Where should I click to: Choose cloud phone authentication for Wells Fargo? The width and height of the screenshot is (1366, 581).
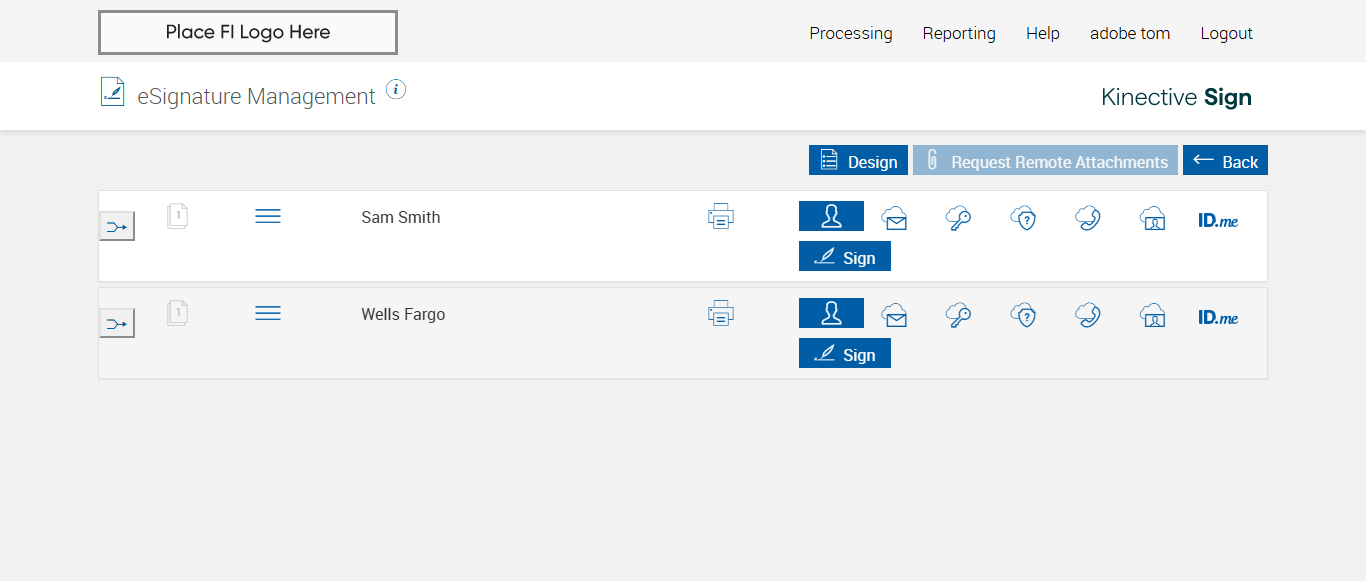click(1088, 316)
